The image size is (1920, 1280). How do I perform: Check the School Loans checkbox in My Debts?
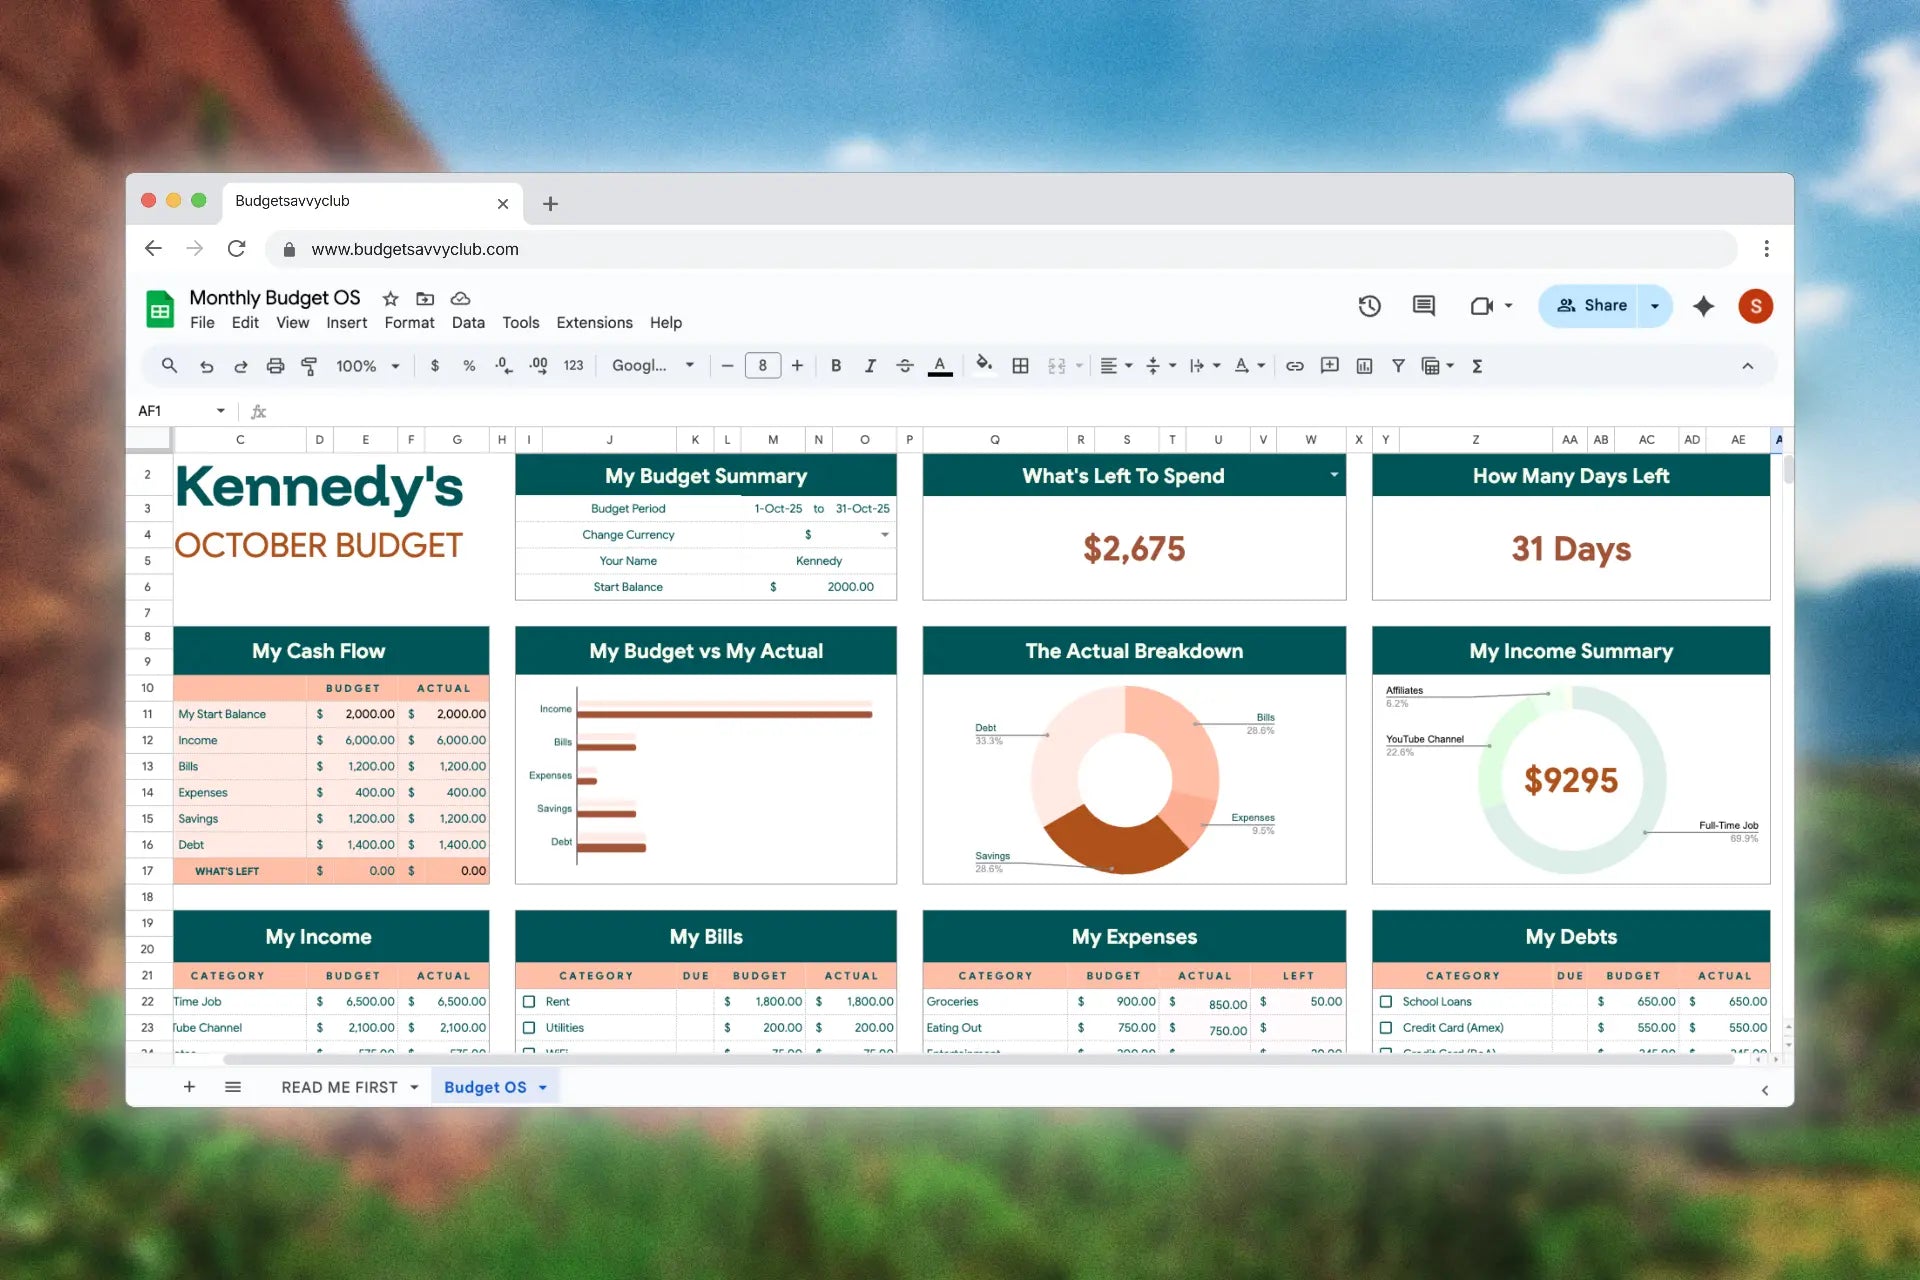point(1386,1001)
